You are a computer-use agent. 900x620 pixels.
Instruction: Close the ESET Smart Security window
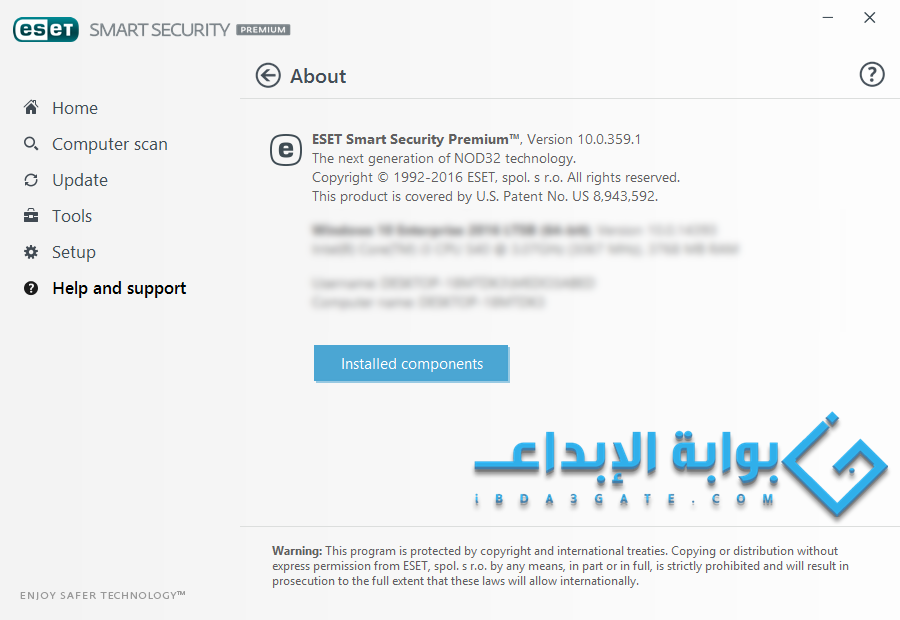(x=870, y=18)
